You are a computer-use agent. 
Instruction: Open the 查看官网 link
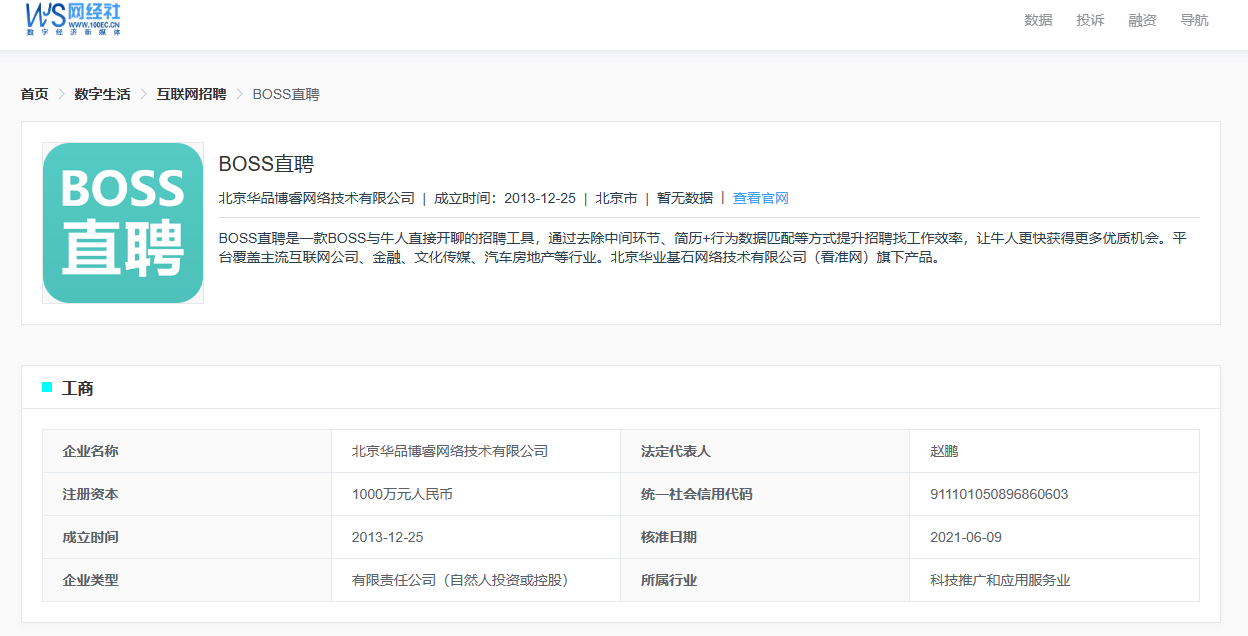[x=761, y=198]
